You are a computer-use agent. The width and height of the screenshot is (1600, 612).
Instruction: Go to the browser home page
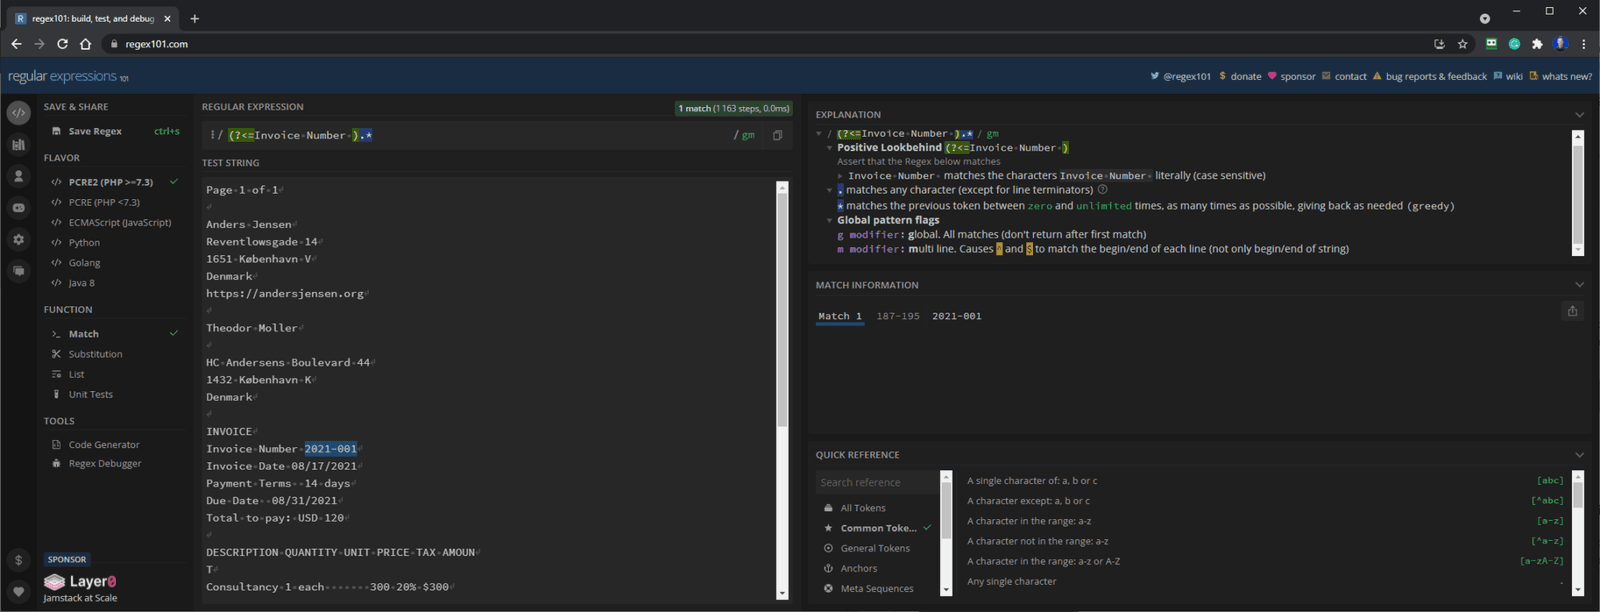pos(85,44)
